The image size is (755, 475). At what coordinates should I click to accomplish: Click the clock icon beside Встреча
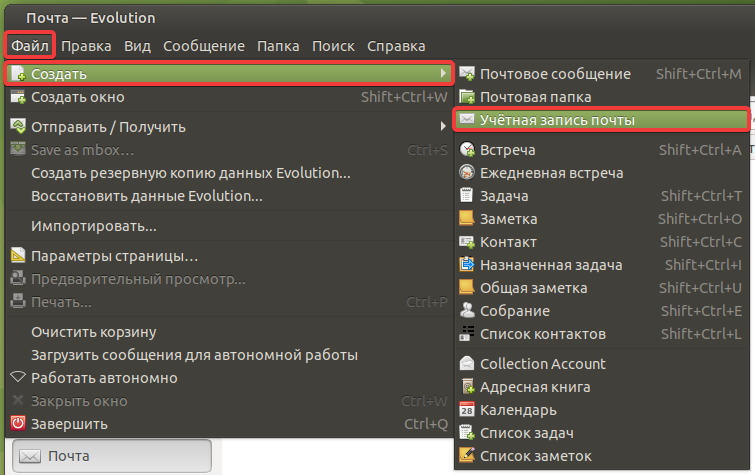point(467,150)
